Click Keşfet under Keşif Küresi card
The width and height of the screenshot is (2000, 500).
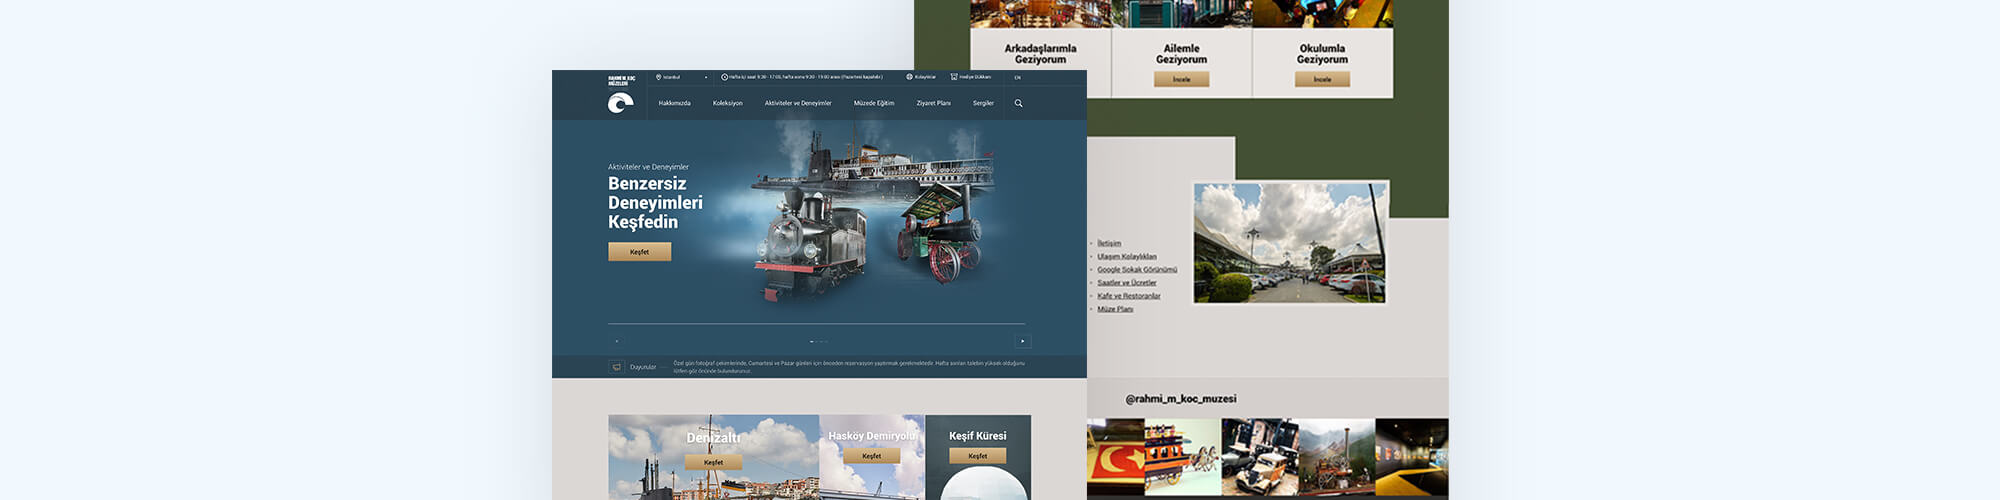coord(978,456)
